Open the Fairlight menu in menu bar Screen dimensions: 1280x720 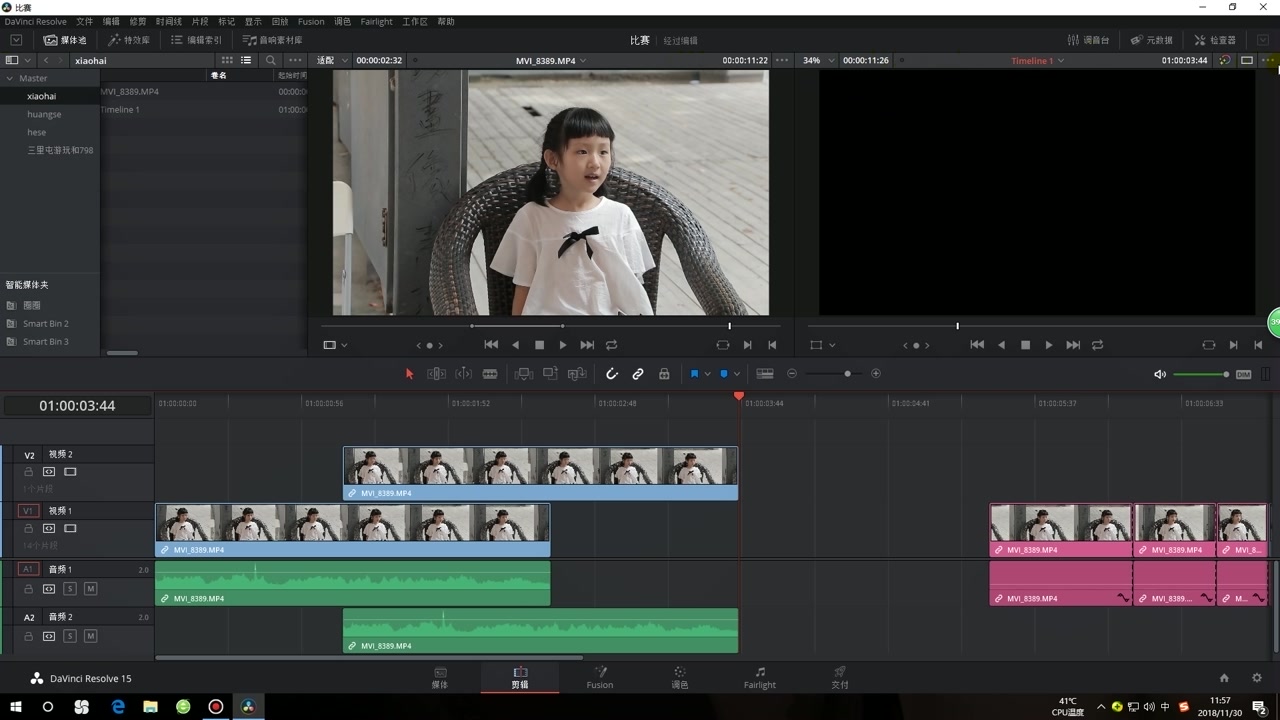pyautogui.click(x=377, y=21)
